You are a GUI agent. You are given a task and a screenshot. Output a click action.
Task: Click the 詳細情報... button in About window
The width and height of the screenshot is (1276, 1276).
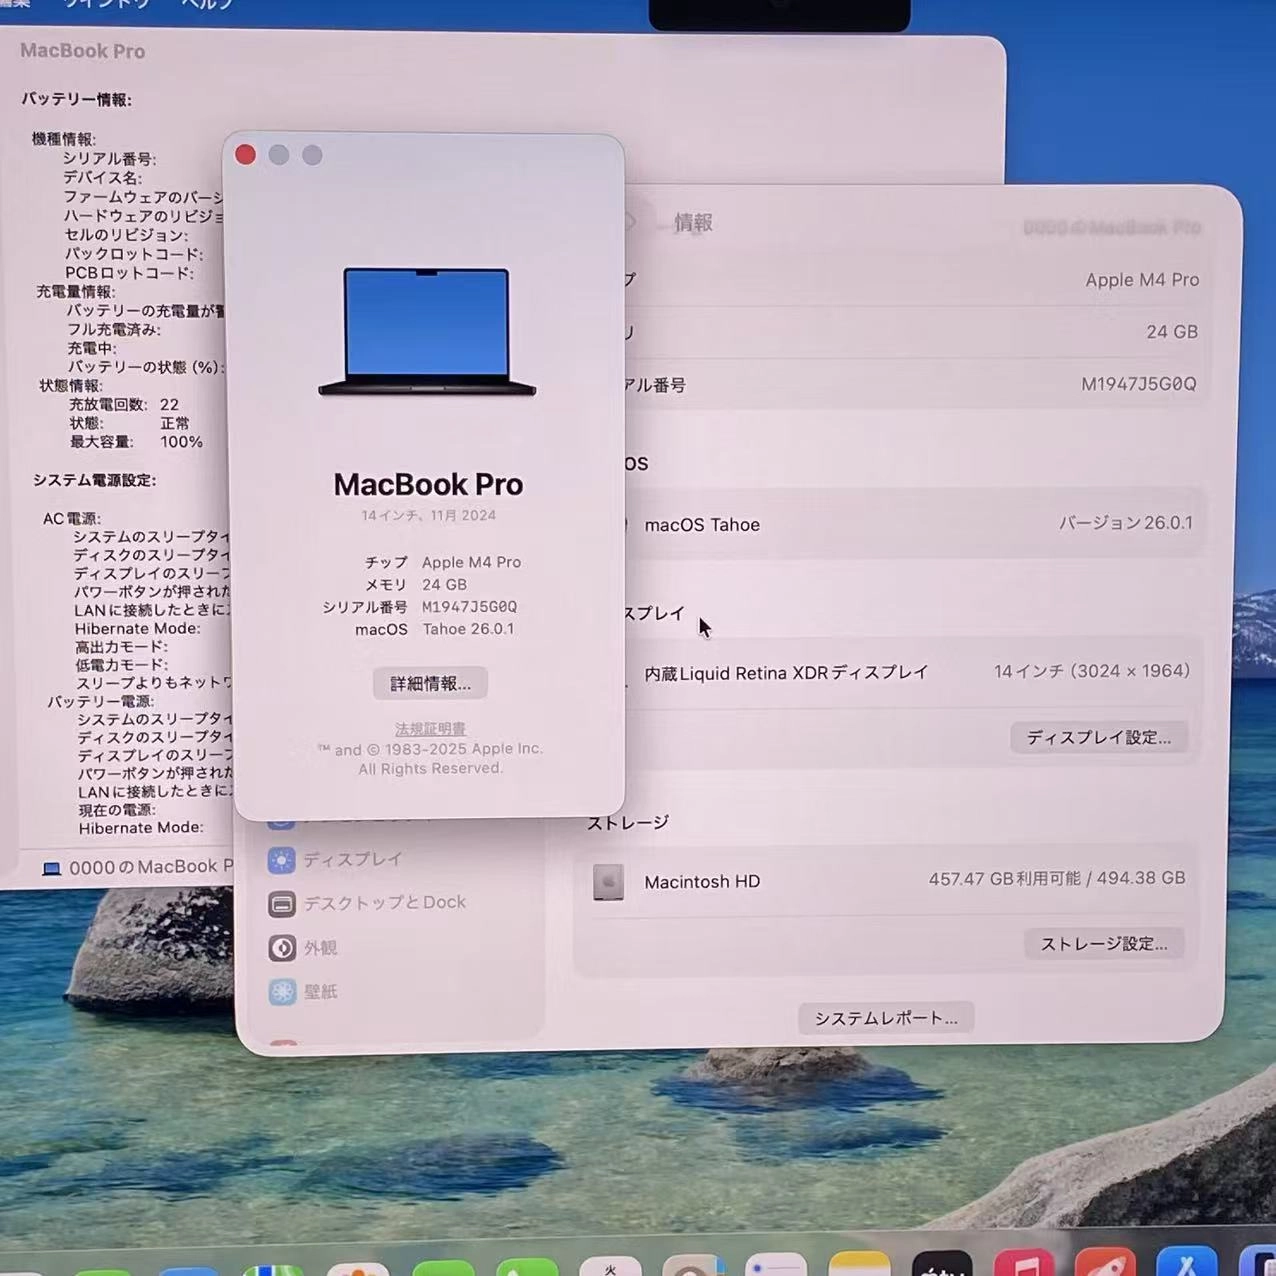(x=430, y=683)
